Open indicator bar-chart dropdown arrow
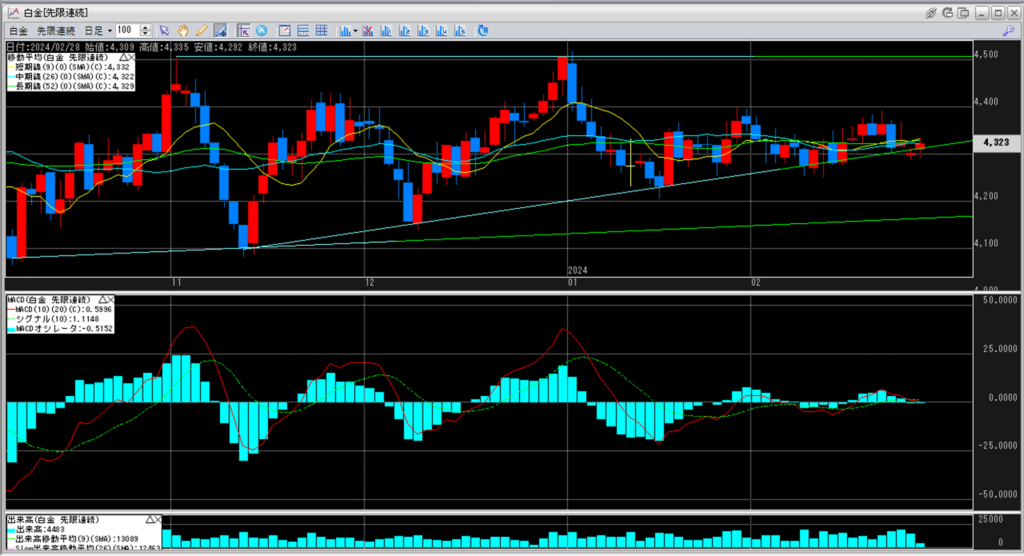 click(x=355, y=31)
